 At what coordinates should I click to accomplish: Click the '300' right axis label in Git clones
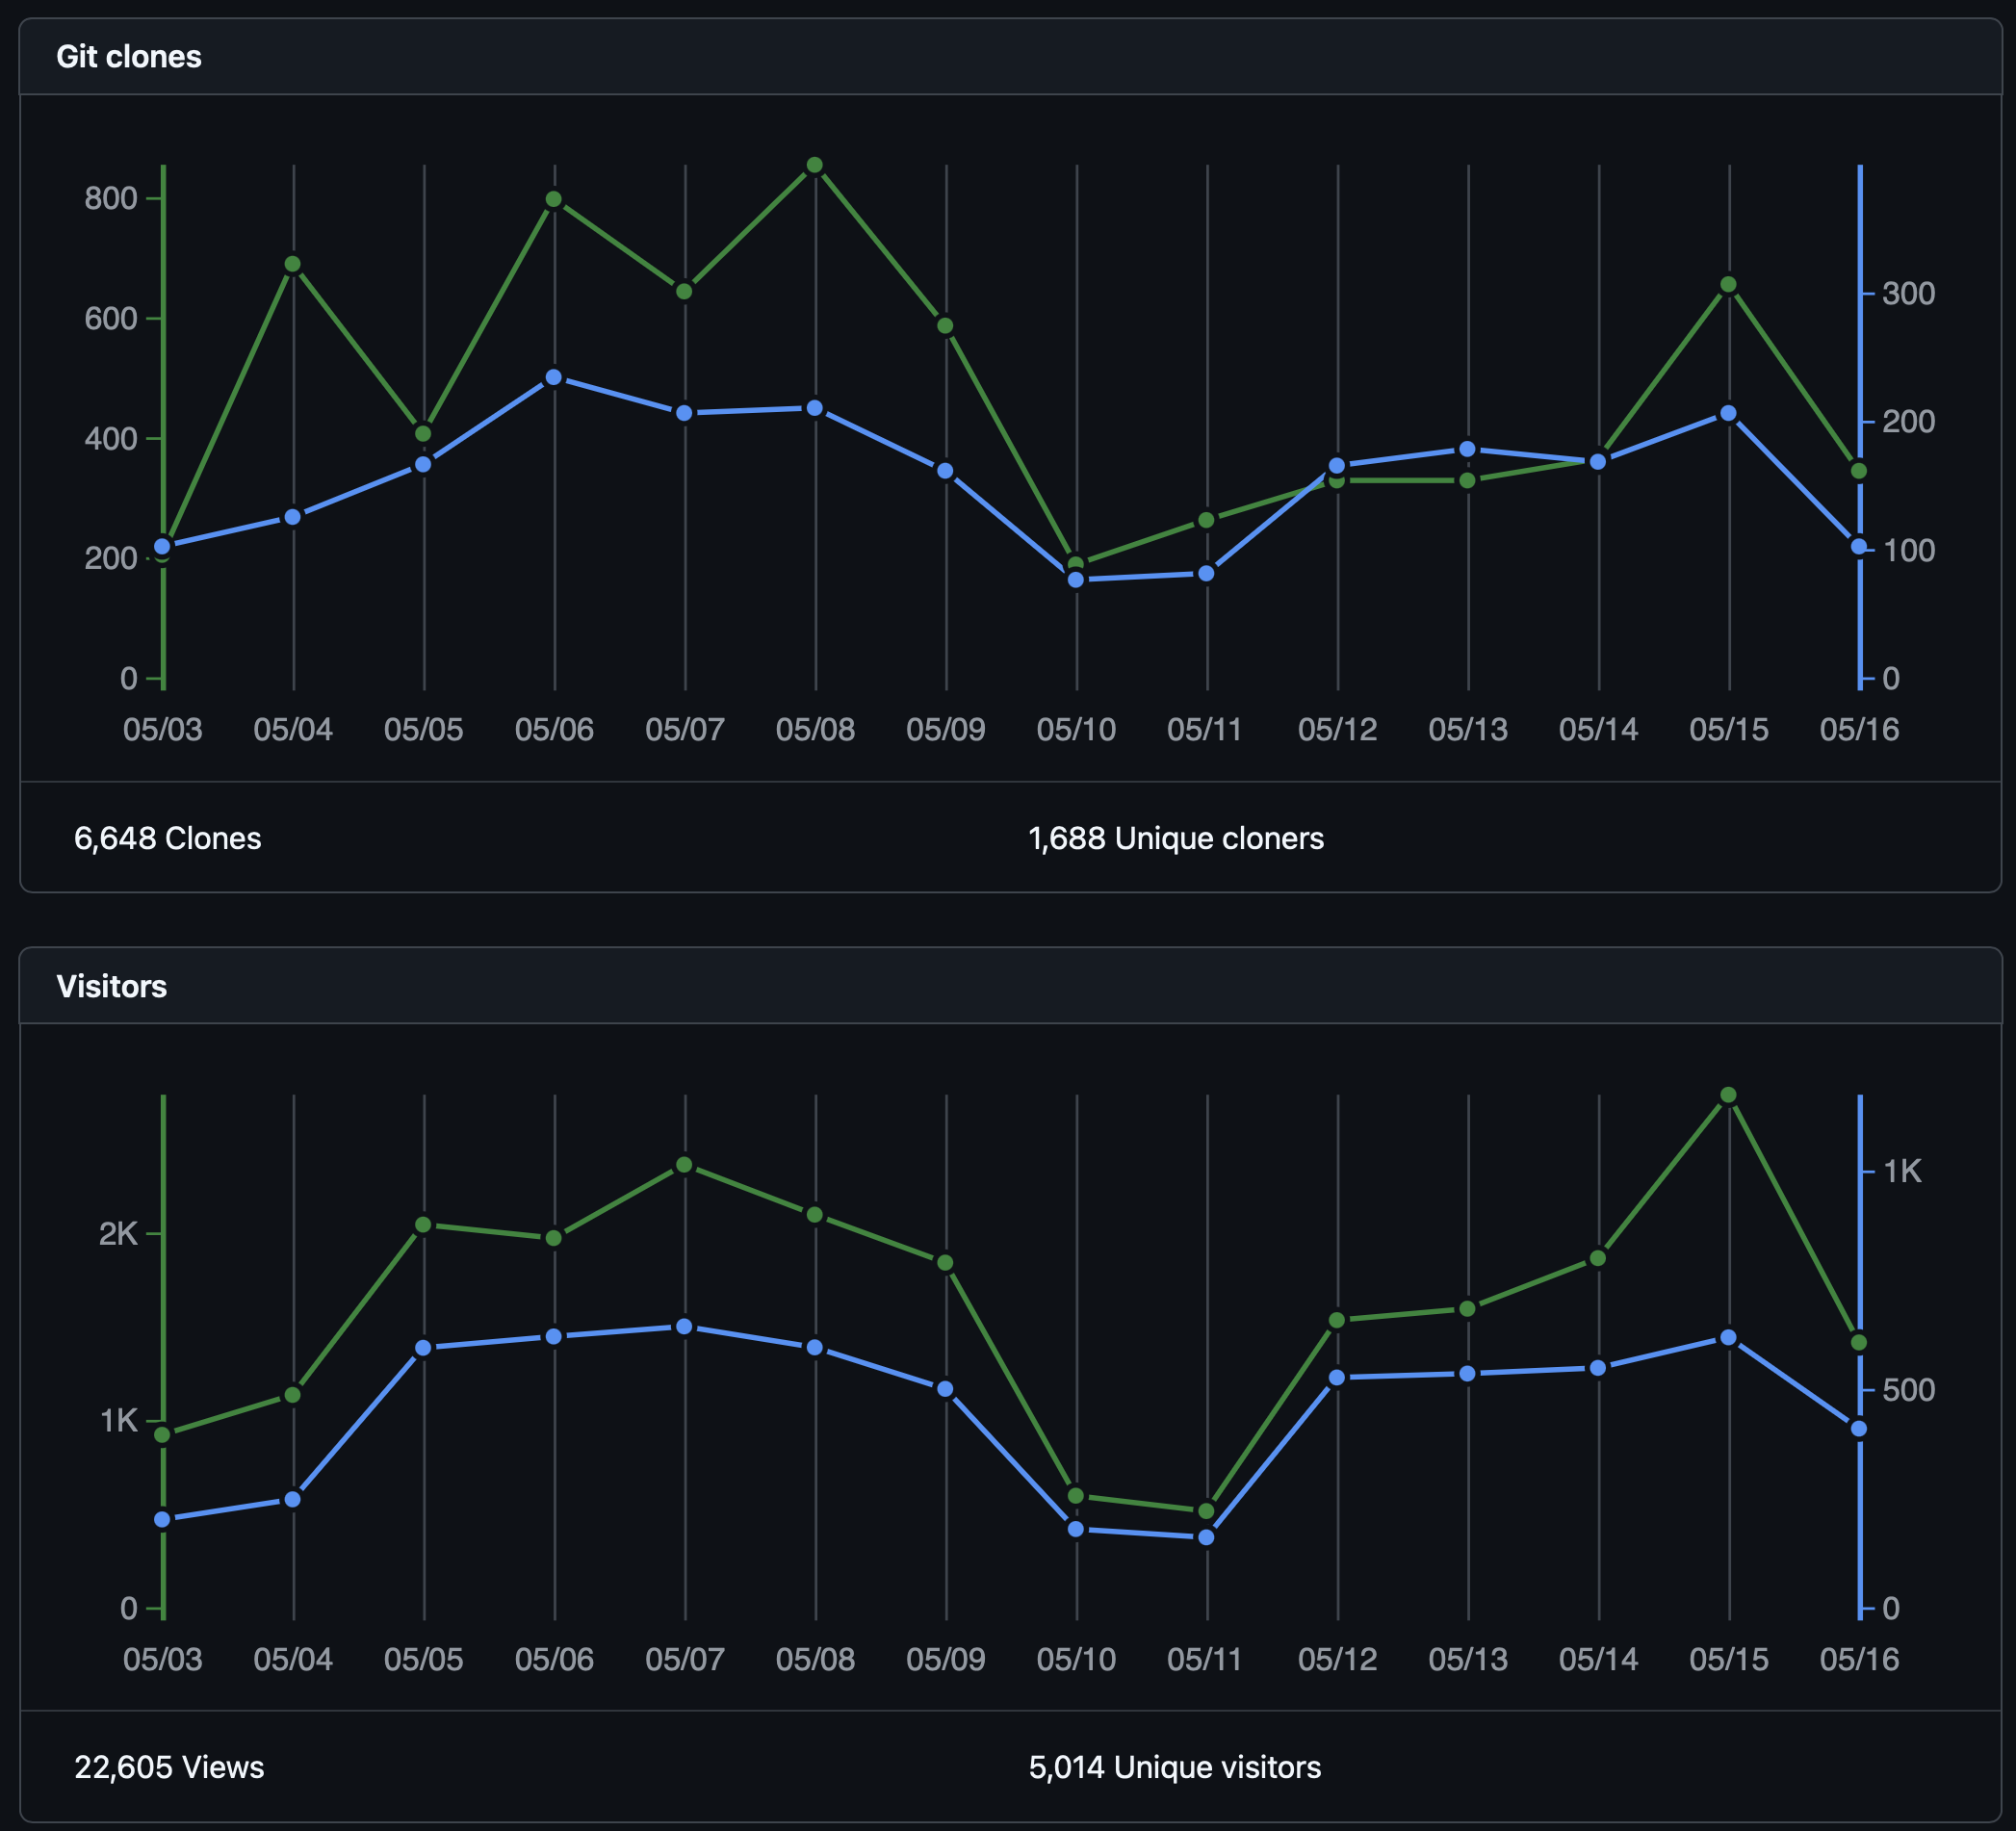pyautogui.click(x=1908, y=293)
